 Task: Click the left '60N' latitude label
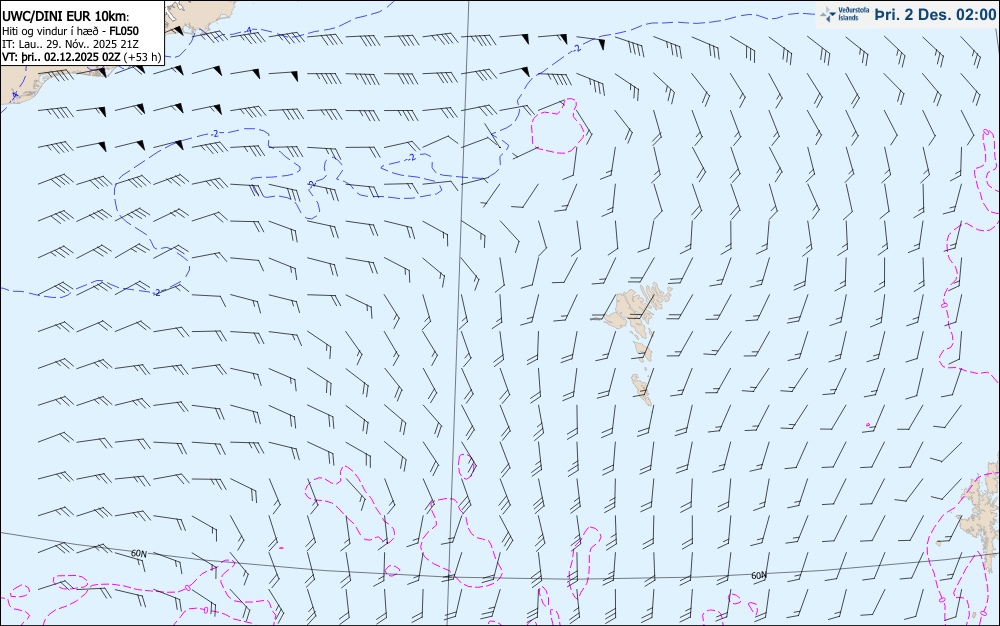(x=139, y=553)
